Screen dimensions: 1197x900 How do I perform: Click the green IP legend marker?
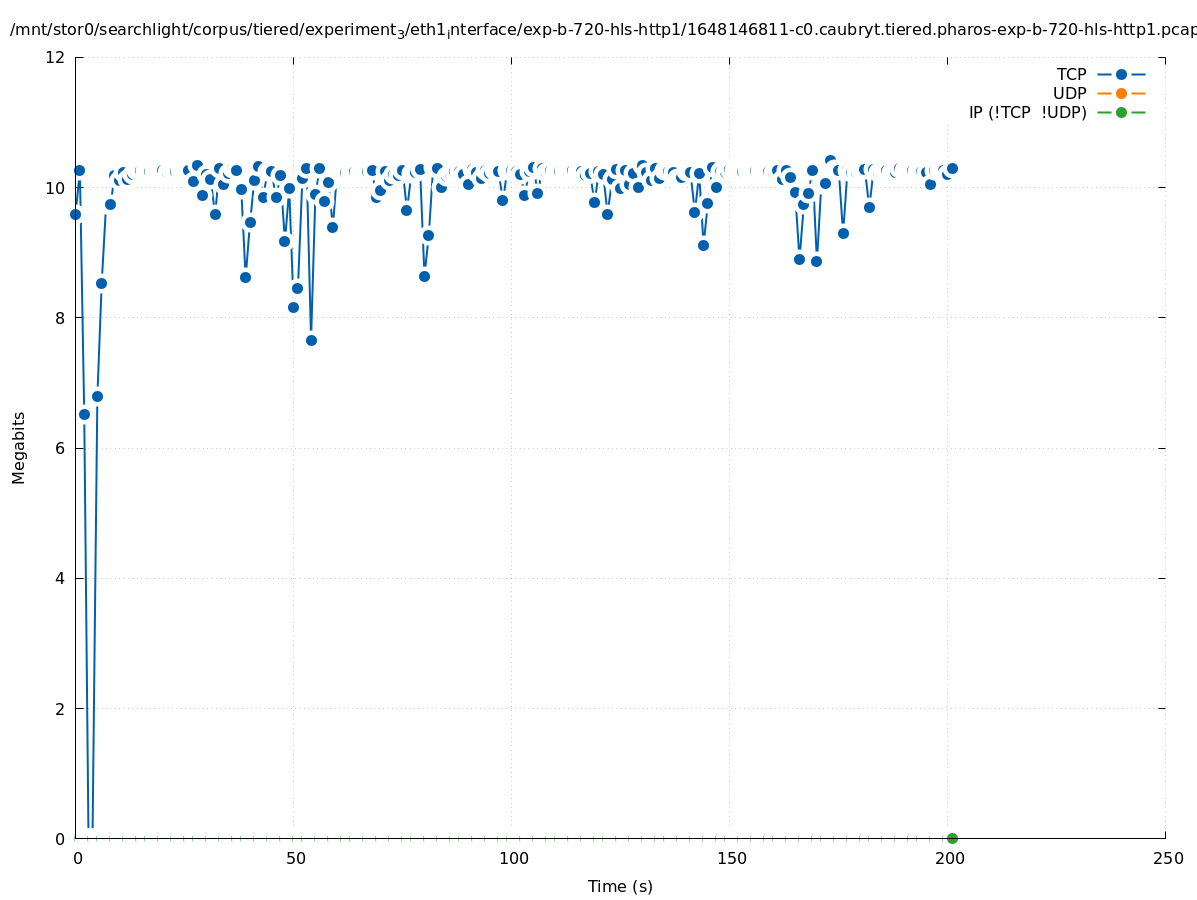(1121, 112)
